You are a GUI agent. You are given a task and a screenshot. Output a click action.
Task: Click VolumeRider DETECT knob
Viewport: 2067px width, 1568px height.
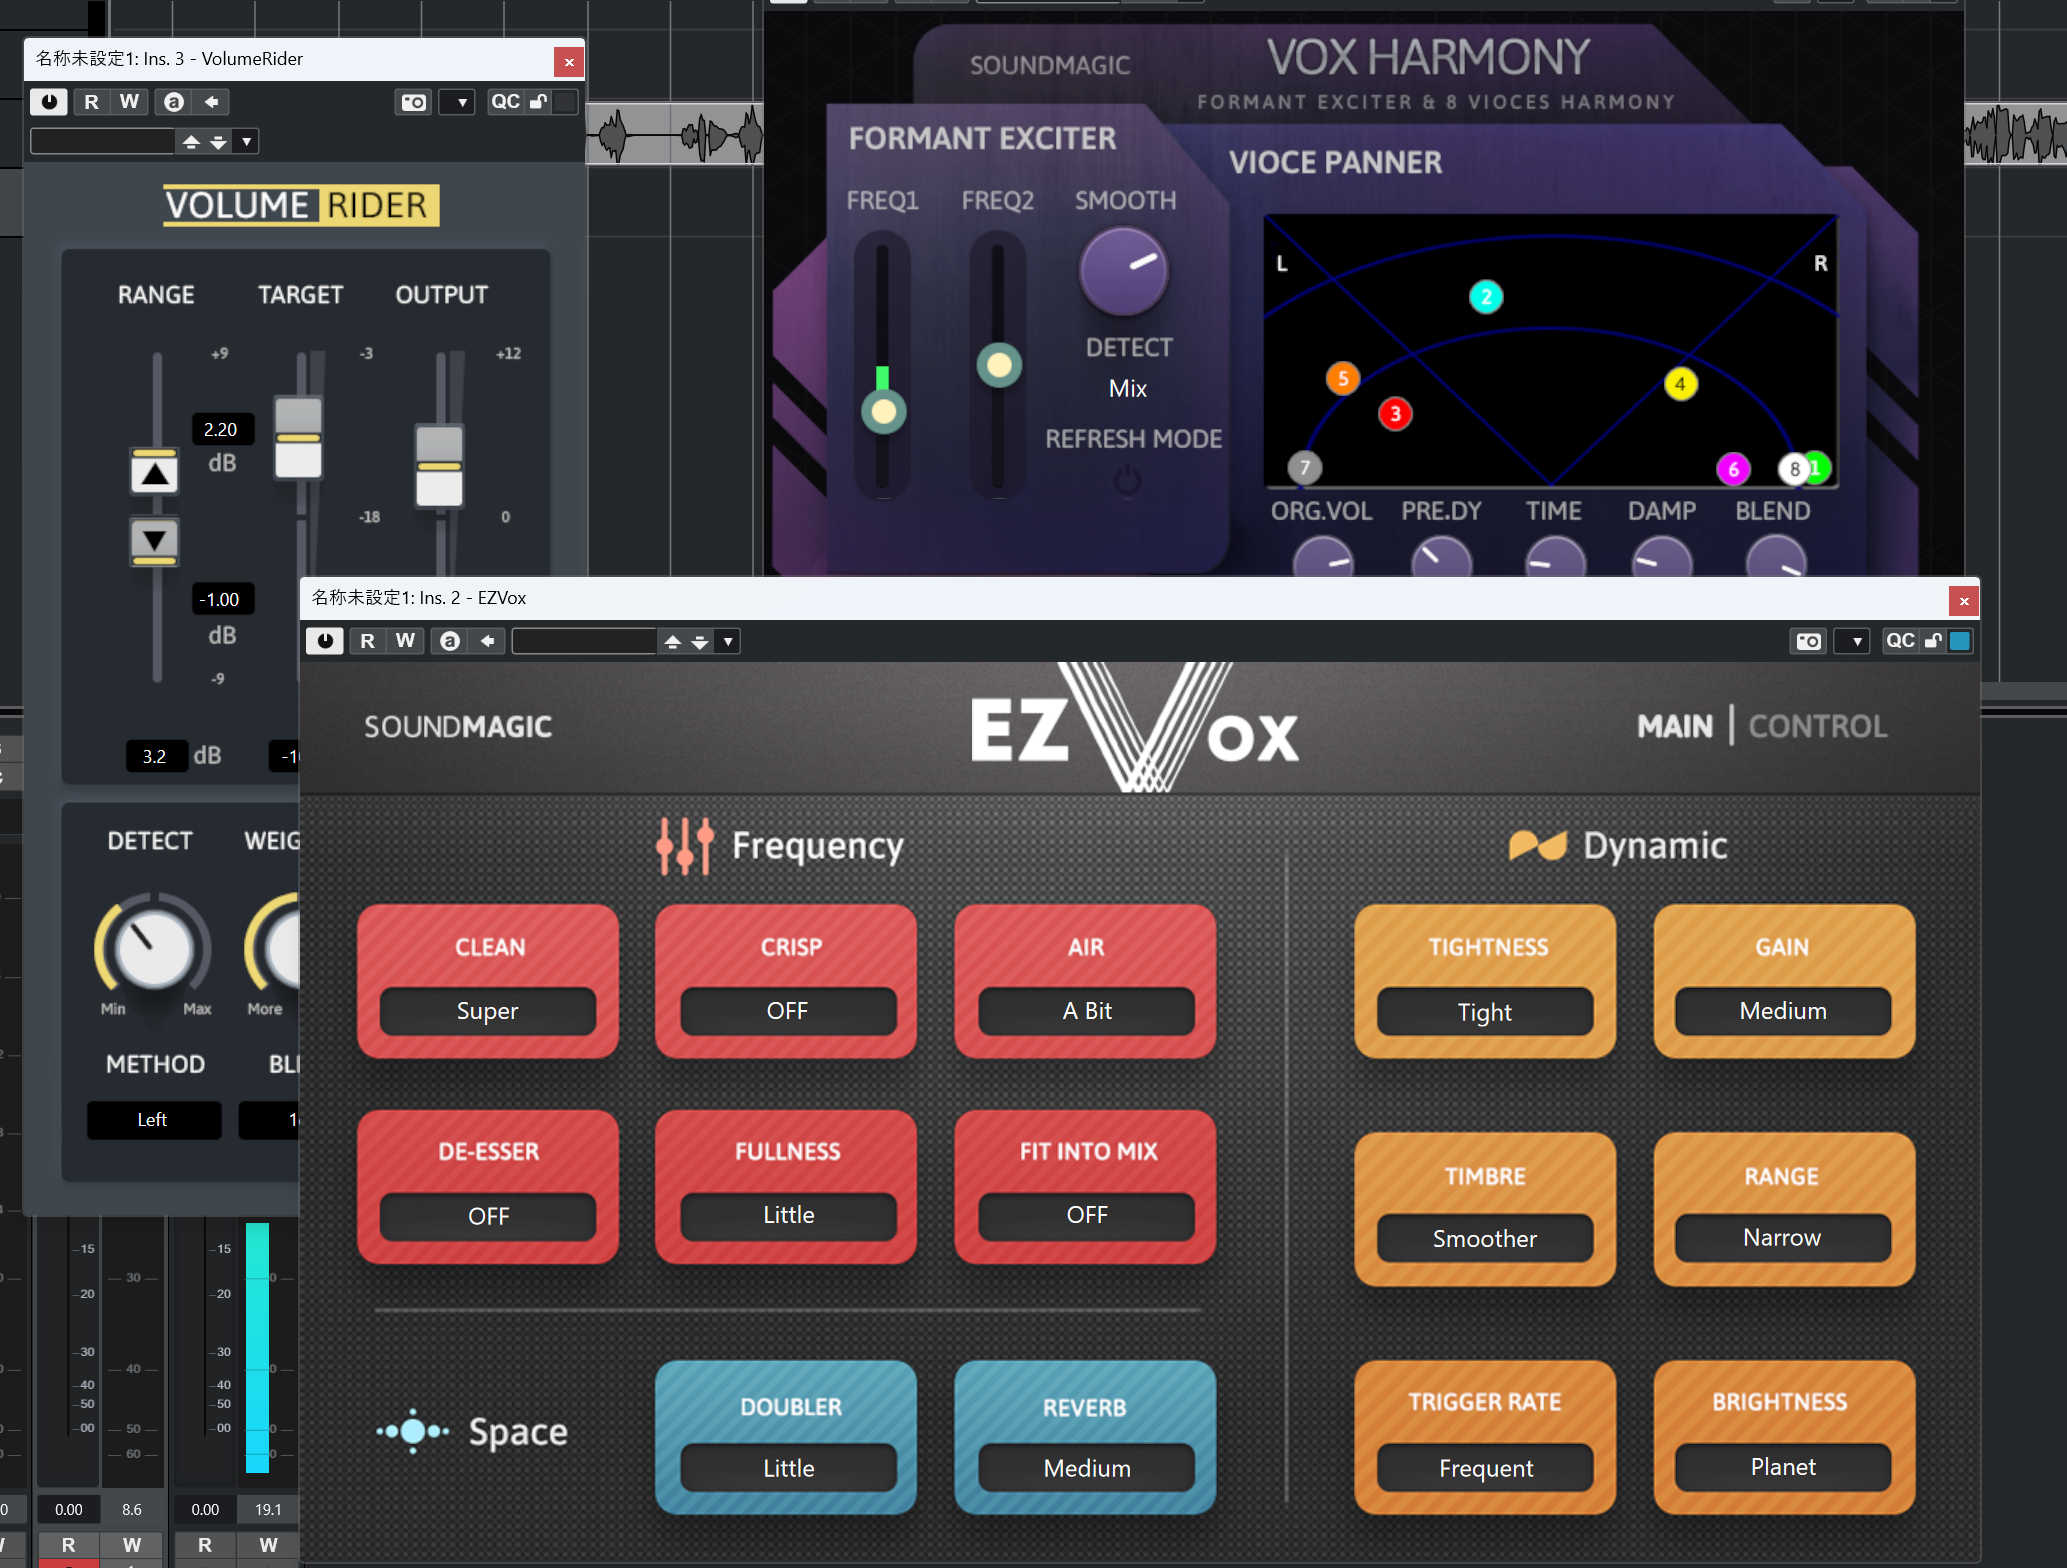[x=154, y=949]
